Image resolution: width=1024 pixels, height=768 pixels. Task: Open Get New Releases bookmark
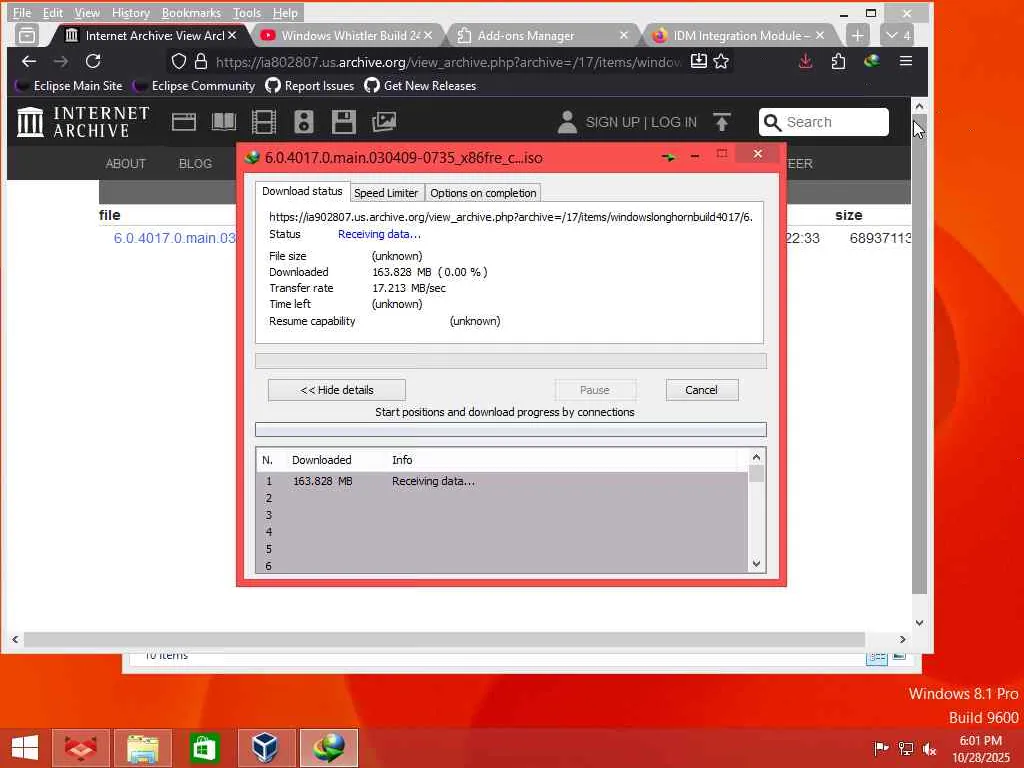tap(420, 86)
